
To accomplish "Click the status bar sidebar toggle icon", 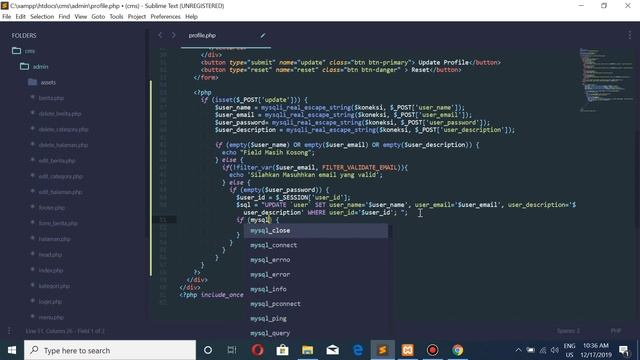I will point(9,331).
